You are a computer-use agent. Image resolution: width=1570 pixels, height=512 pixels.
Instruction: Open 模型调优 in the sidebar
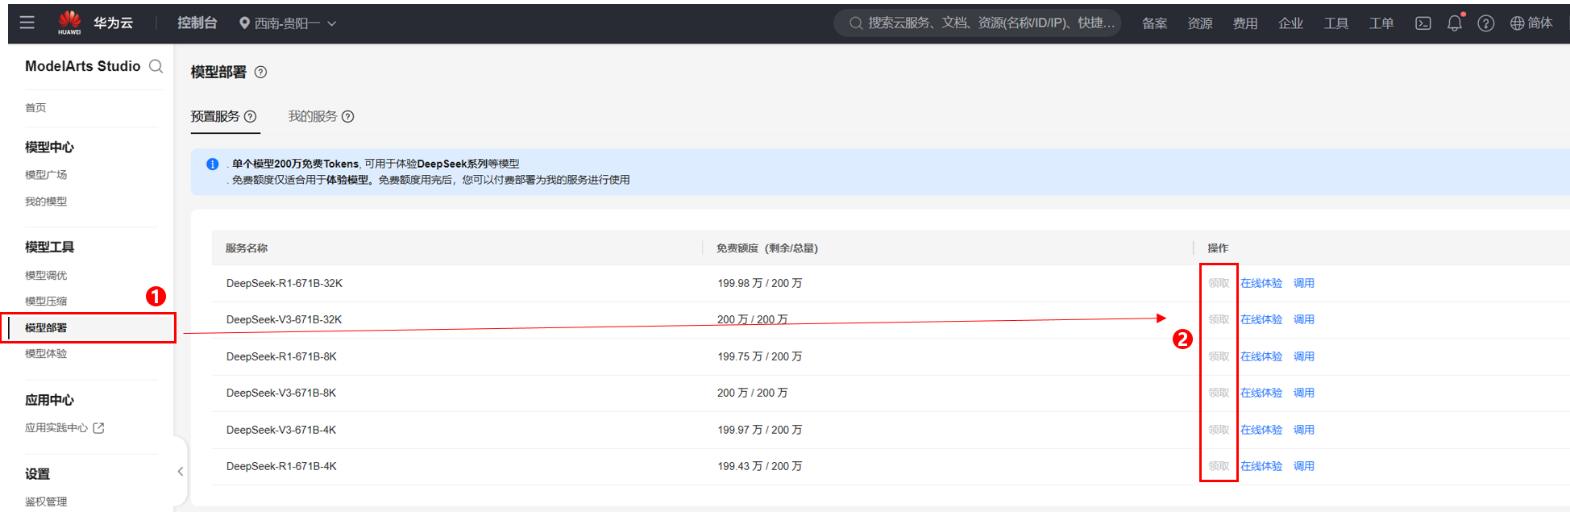click(46, 276)
